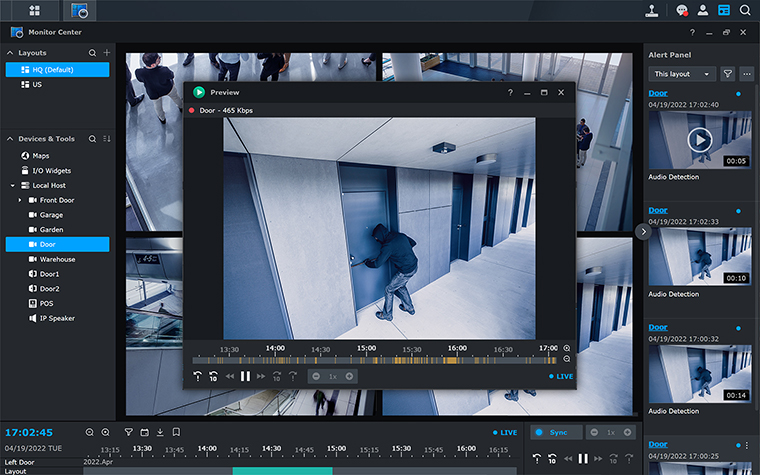The image size is (760, 475).
Task: Open the user account icon in top bar
Action: point(703,11)
